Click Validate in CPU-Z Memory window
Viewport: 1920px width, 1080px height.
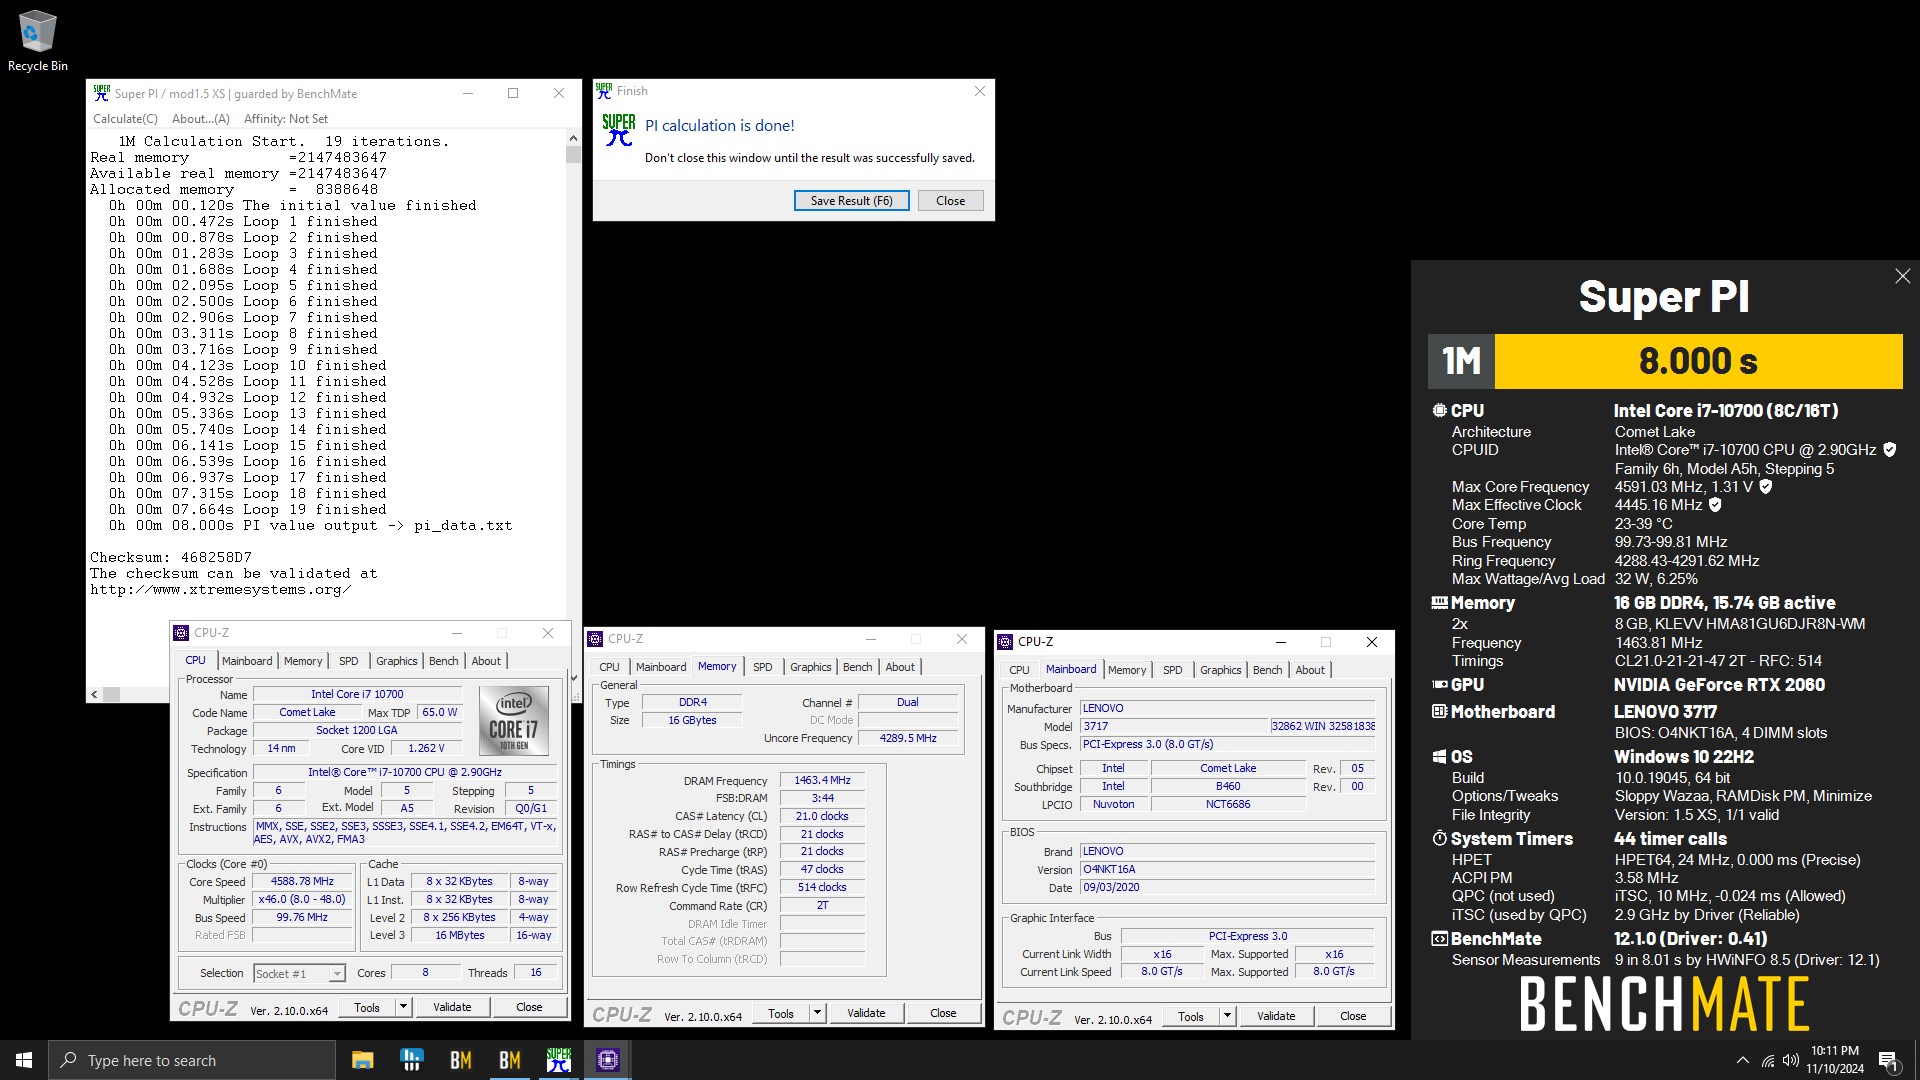[866, 1013]
